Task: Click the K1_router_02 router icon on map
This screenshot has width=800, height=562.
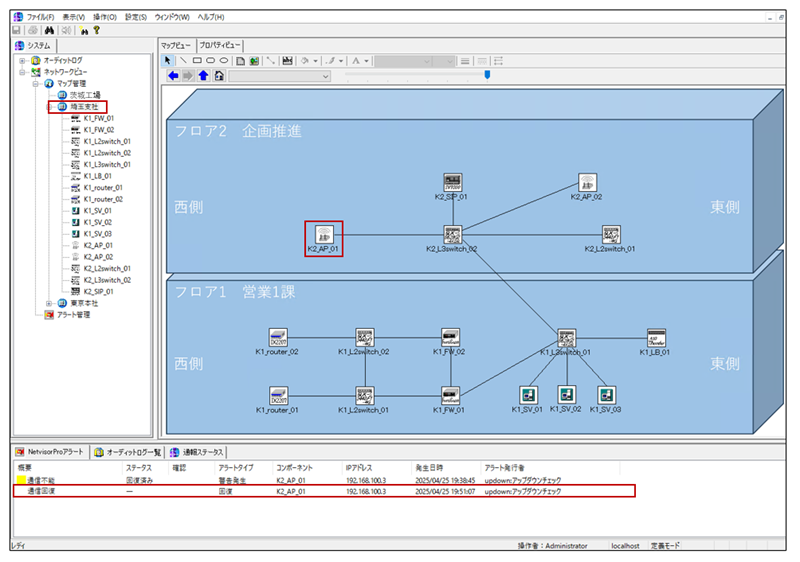Action: point(277,338)
